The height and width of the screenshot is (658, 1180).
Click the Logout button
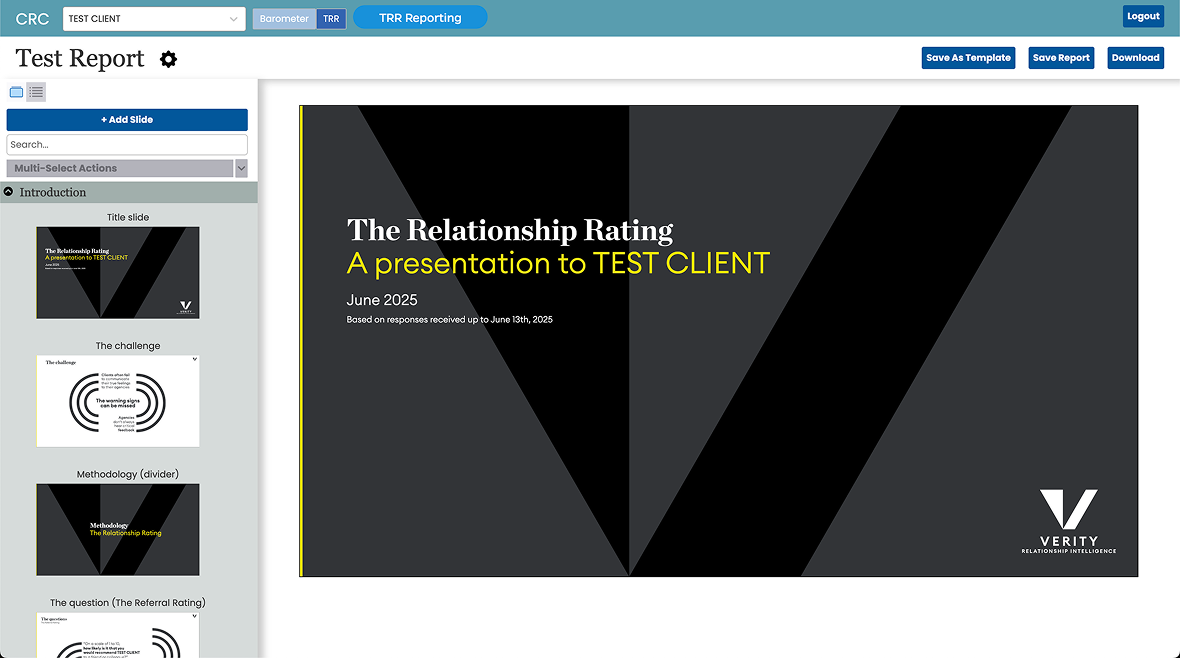1143,17
